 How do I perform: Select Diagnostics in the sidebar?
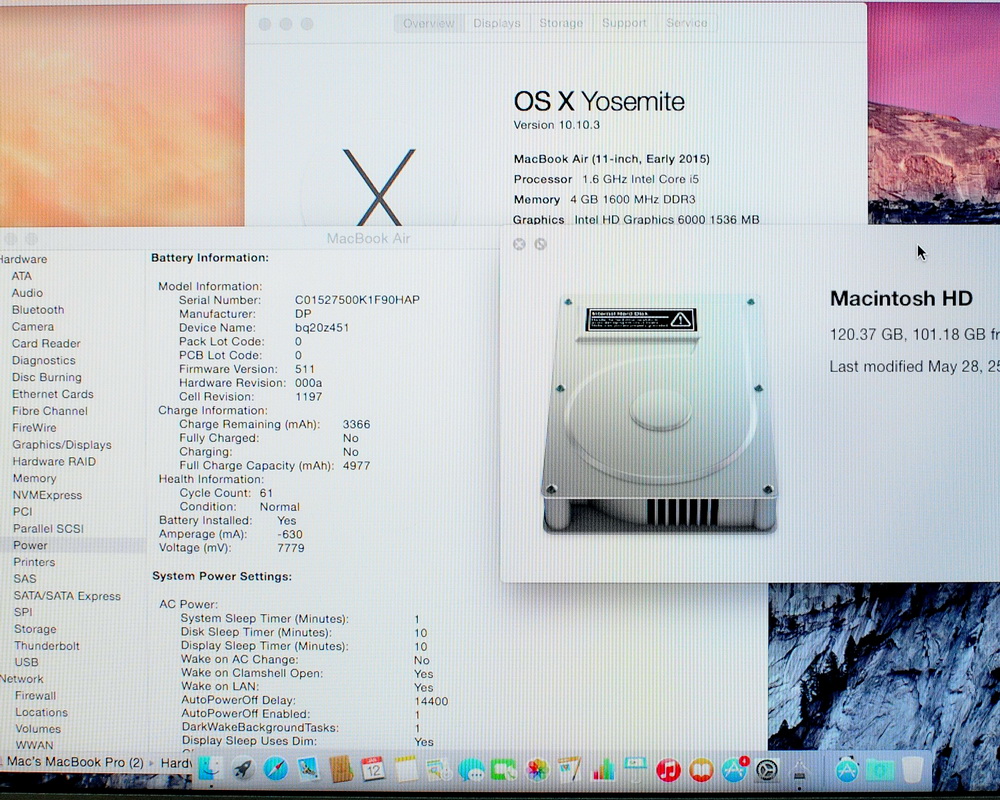[x=44, y=360]
